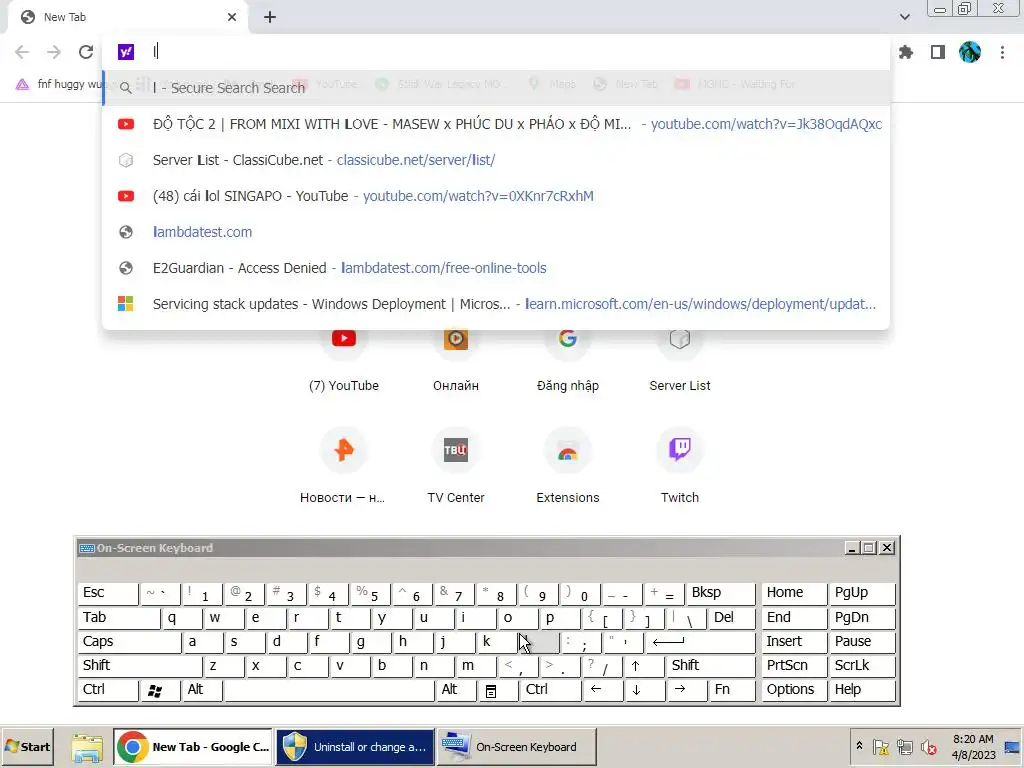
Task: Open the Chrome three-dot menu
Action: (1002, 52)
